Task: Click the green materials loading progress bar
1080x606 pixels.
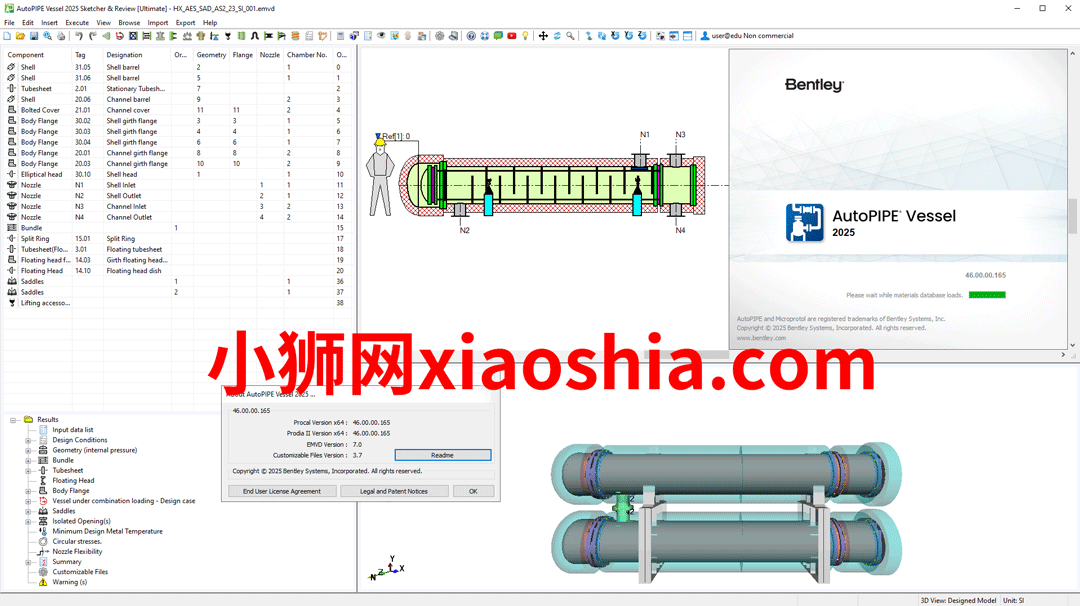Action: [x=987, y=295]
